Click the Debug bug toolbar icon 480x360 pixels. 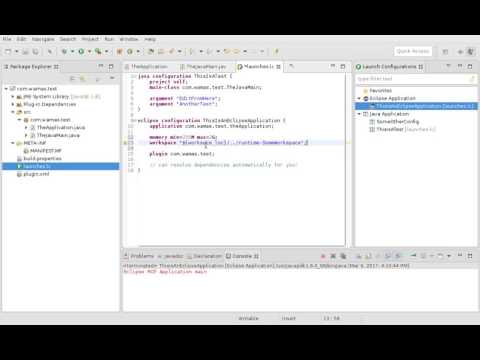click(x=64, y=52)
